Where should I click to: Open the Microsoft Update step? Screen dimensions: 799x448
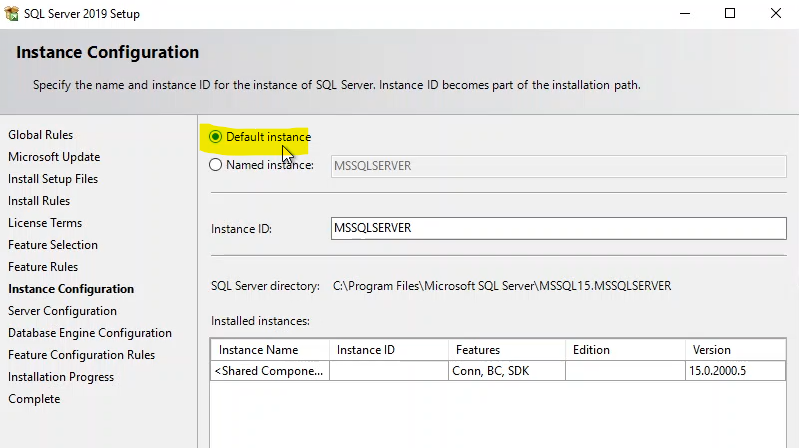point(54,156)
